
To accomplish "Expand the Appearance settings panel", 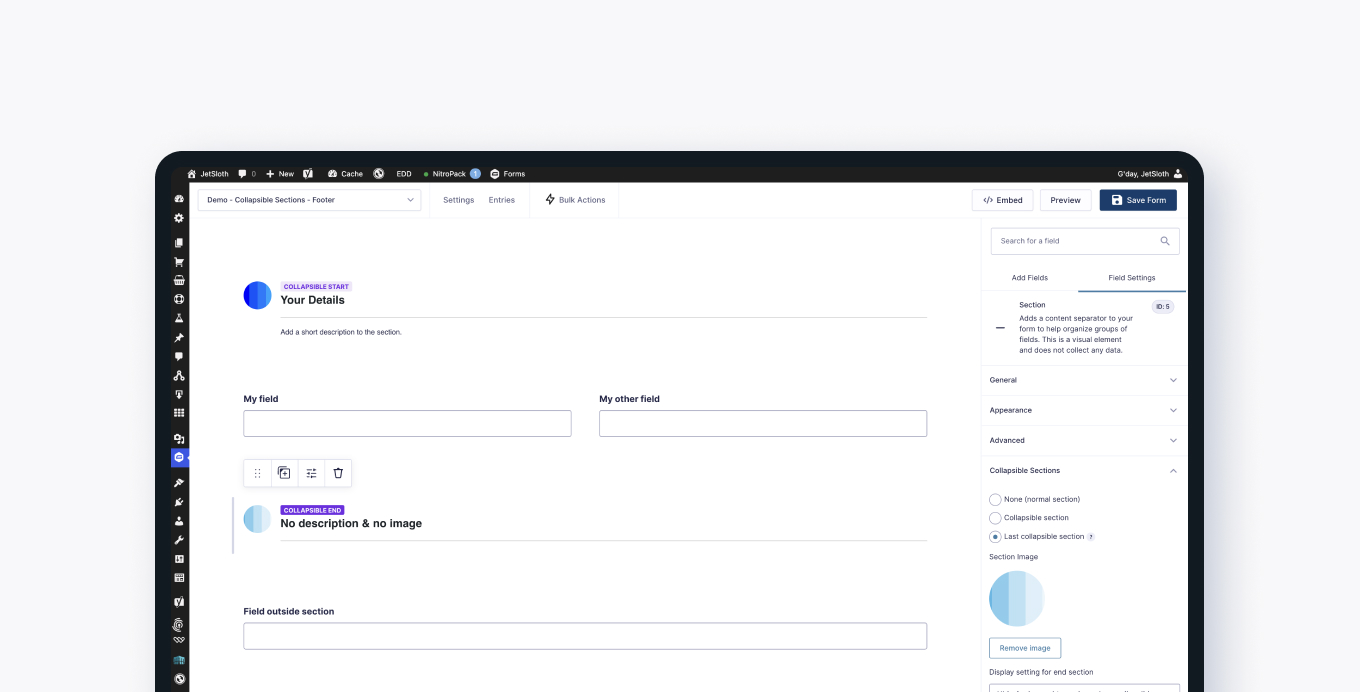I will tap(1084, 410).
